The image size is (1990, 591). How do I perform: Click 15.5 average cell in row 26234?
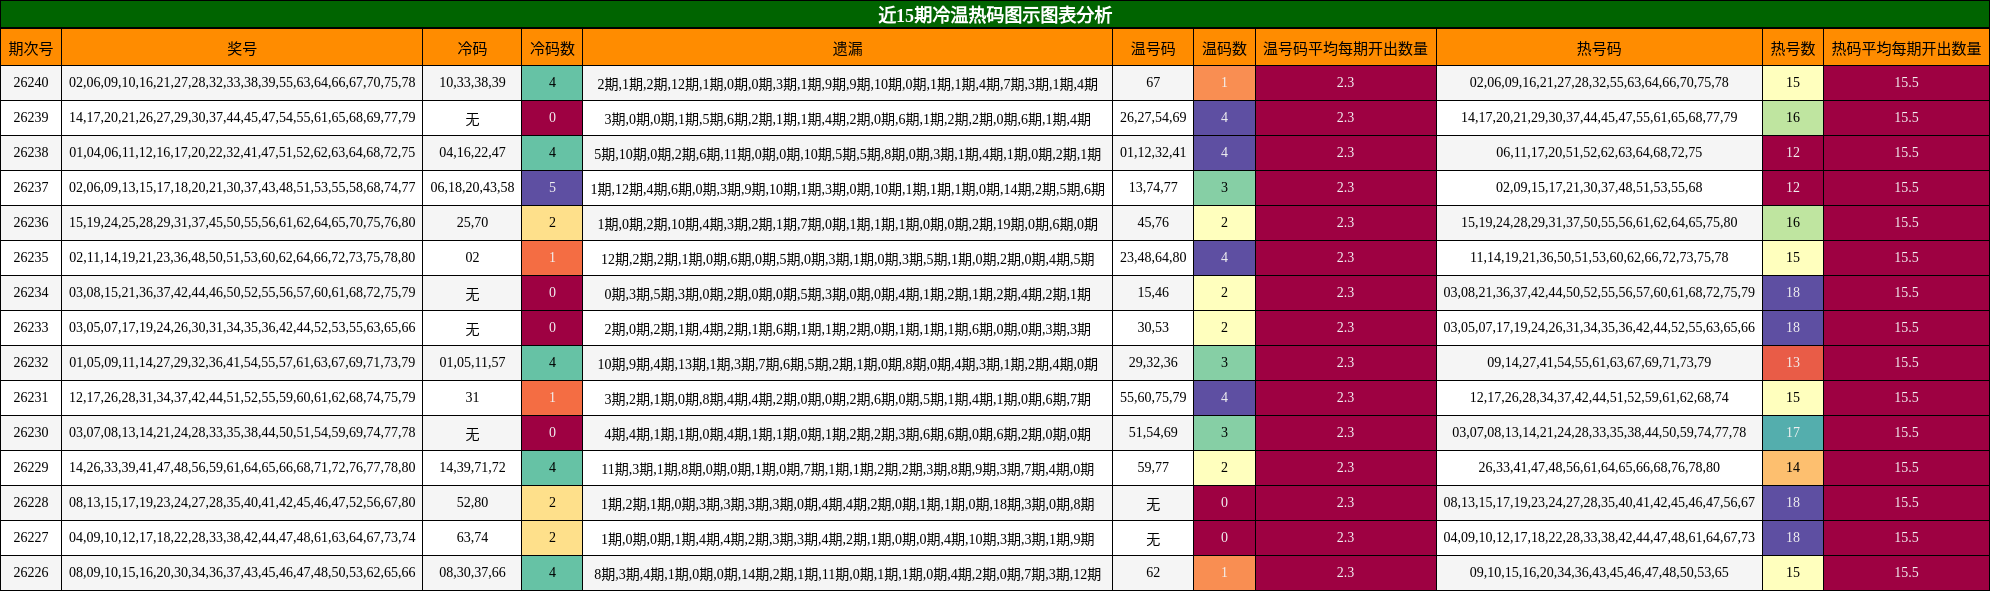click(1907, 293)
